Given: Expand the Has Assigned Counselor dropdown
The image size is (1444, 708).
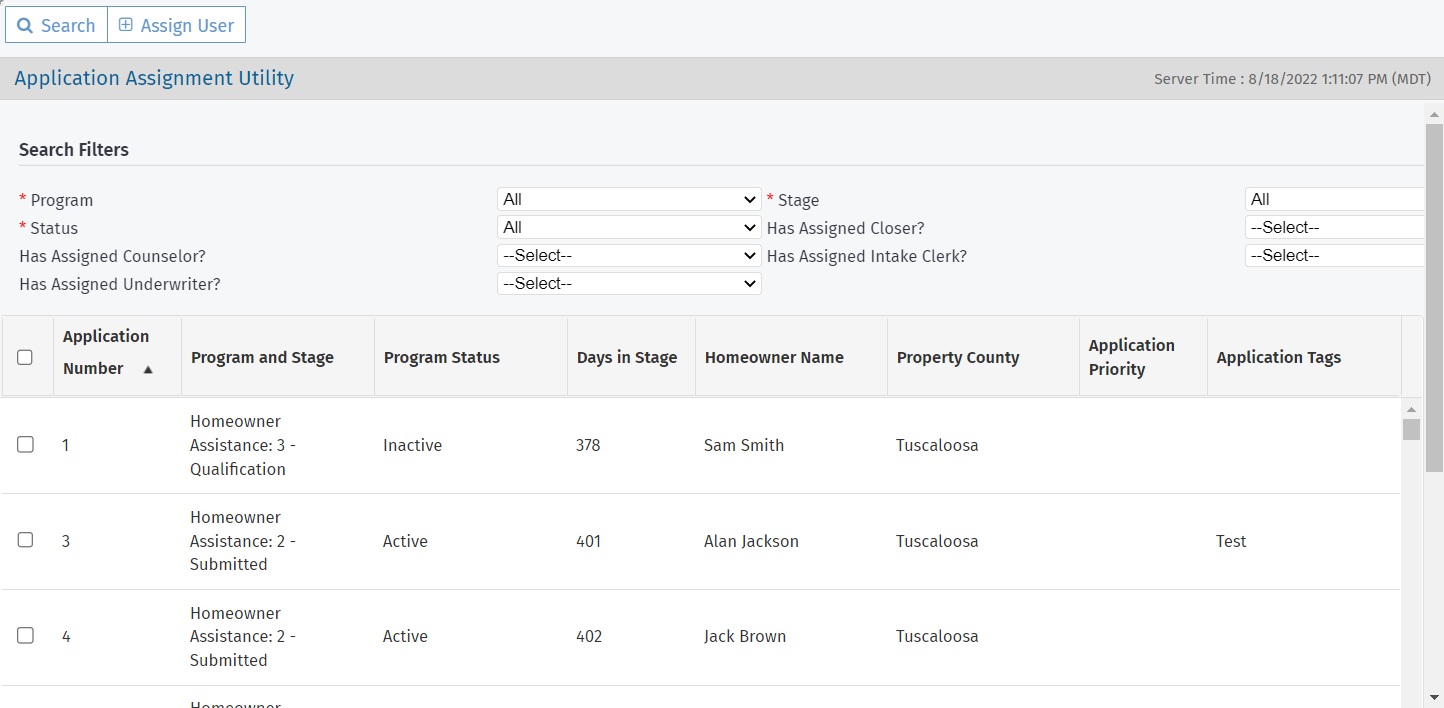Looking at the screenshot, I should pos(628,255).
